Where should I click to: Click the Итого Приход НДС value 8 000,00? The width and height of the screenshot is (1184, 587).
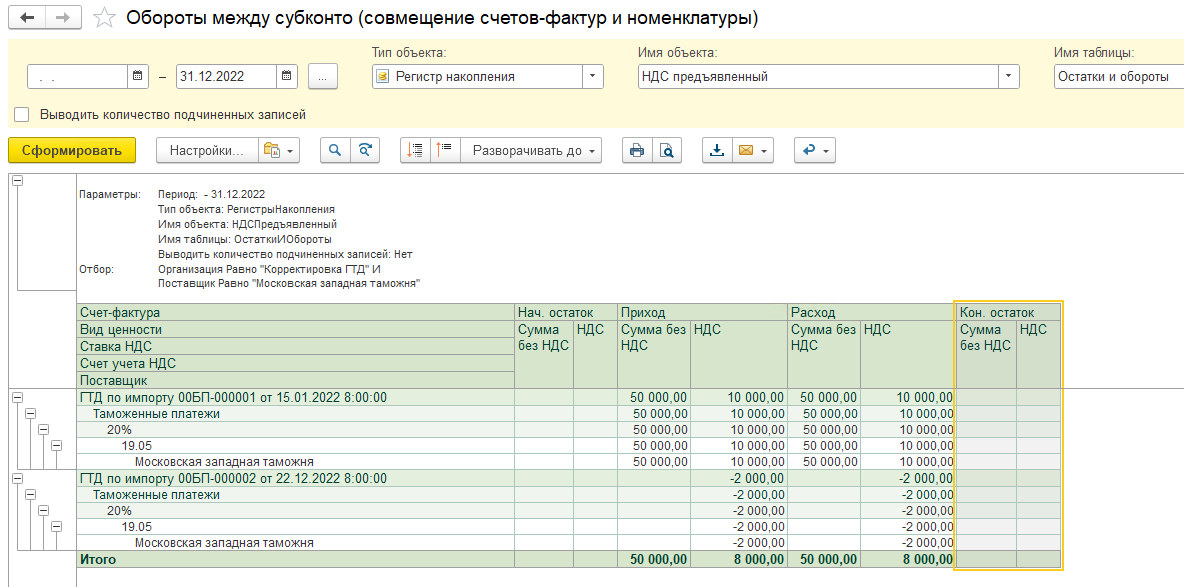[x=738, y=560]
